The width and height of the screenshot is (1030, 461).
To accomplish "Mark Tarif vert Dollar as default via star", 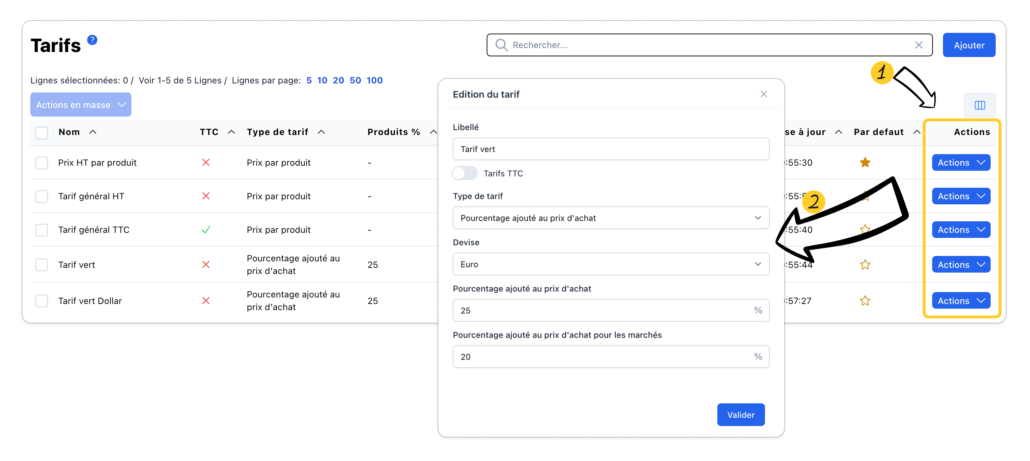I will (x=865, y=301).
